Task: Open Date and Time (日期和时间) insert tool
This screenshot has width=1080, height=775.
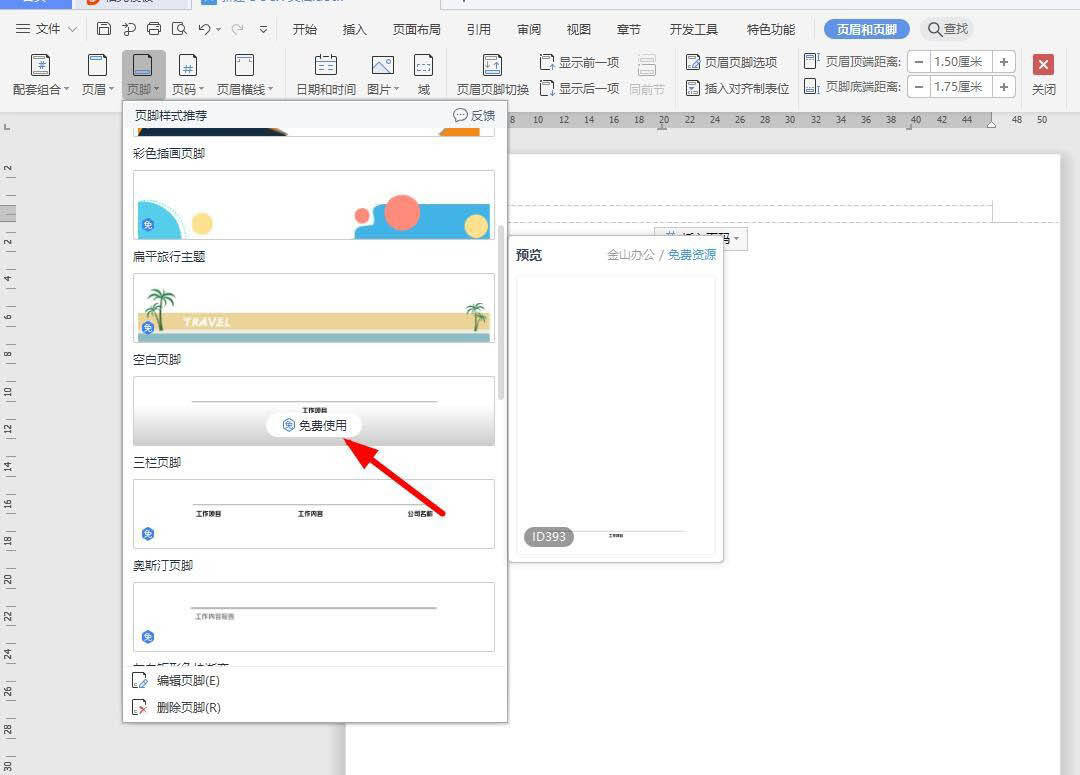Action: coord(326,75)
